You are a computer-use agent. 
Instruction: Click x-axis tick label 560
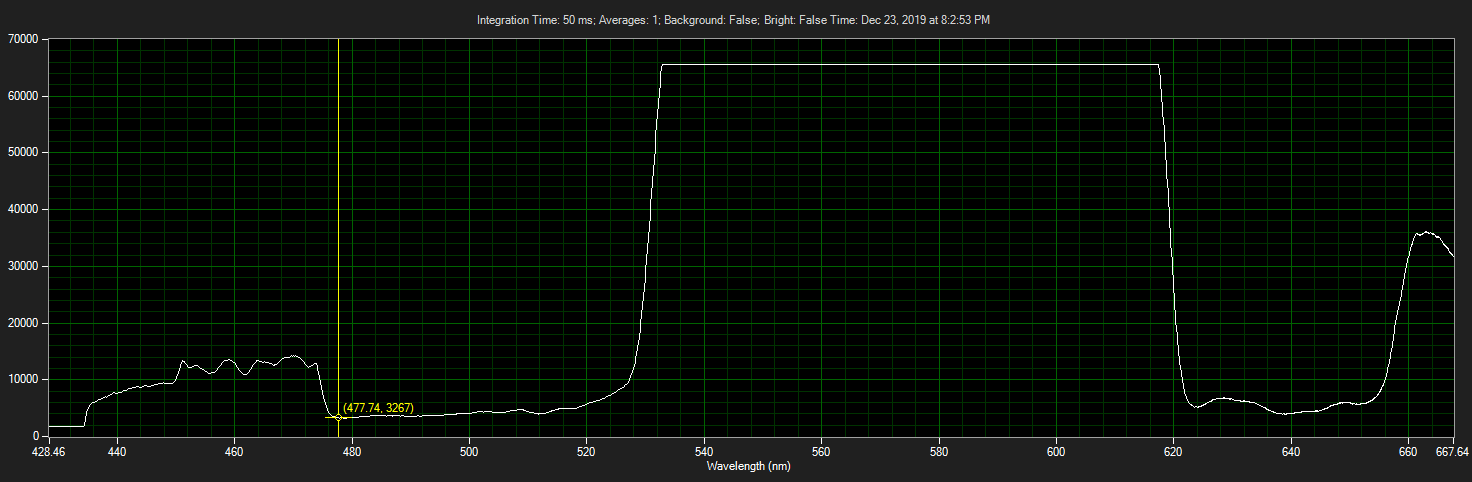(822, 452)
